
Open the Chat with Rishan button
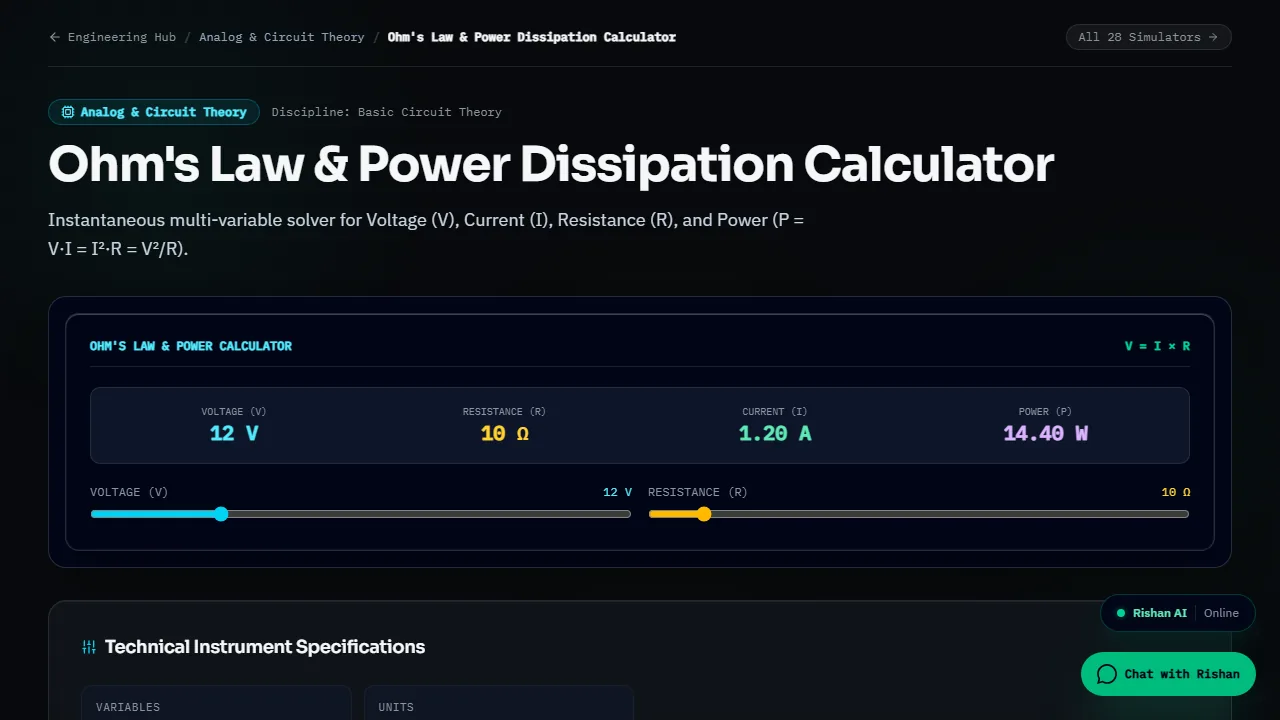[x=1168, y=674]
